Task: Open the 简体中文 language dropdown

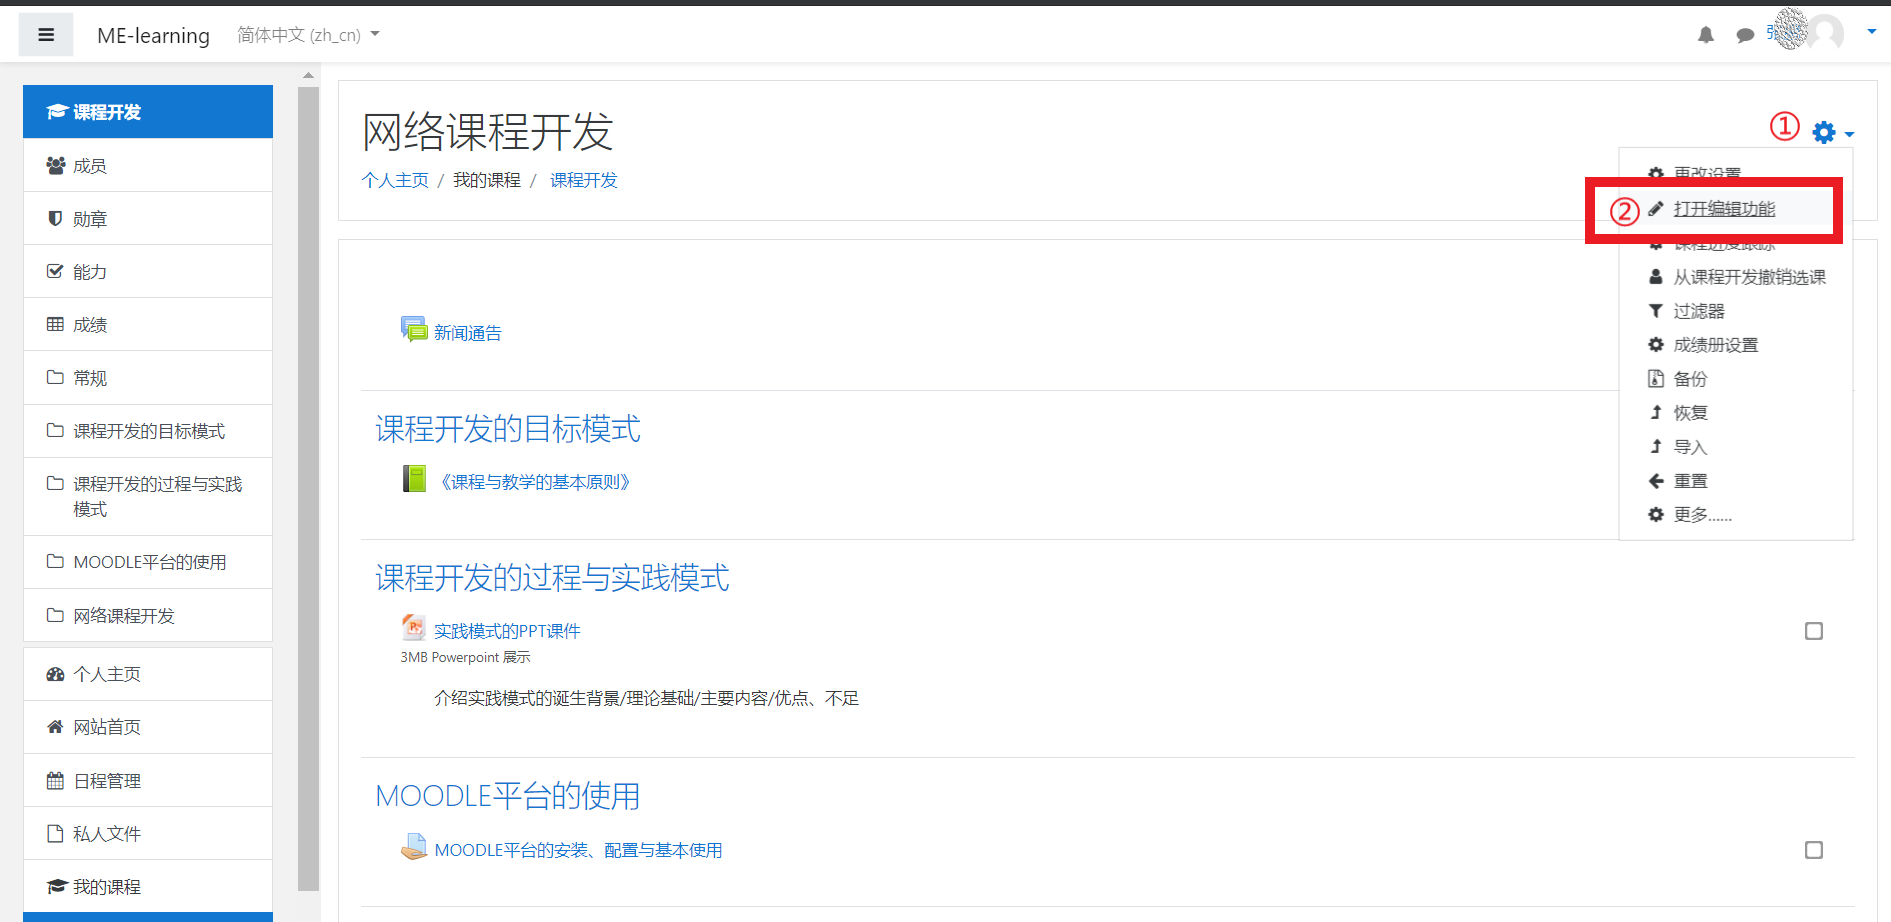Action: [305, 34]
